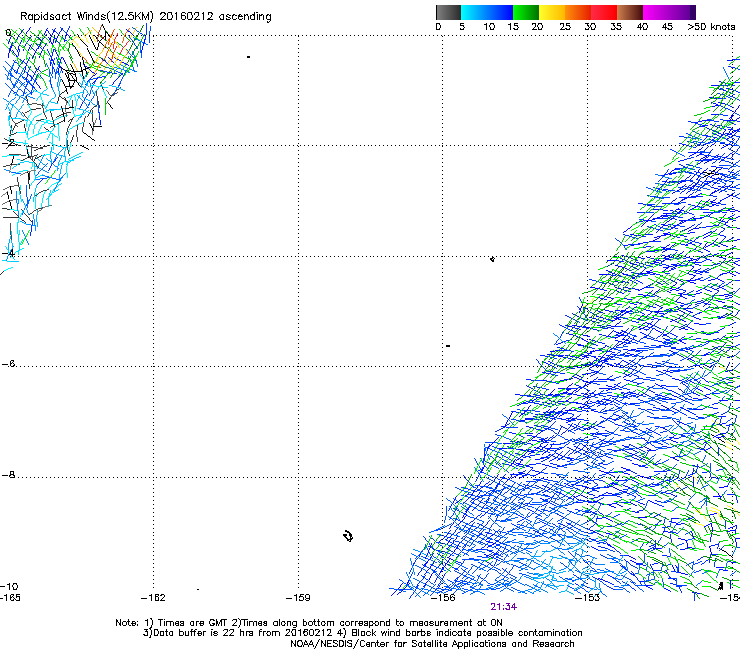Click the gray 0-5 knots color band
740x650 pixels.
point(448,12)
